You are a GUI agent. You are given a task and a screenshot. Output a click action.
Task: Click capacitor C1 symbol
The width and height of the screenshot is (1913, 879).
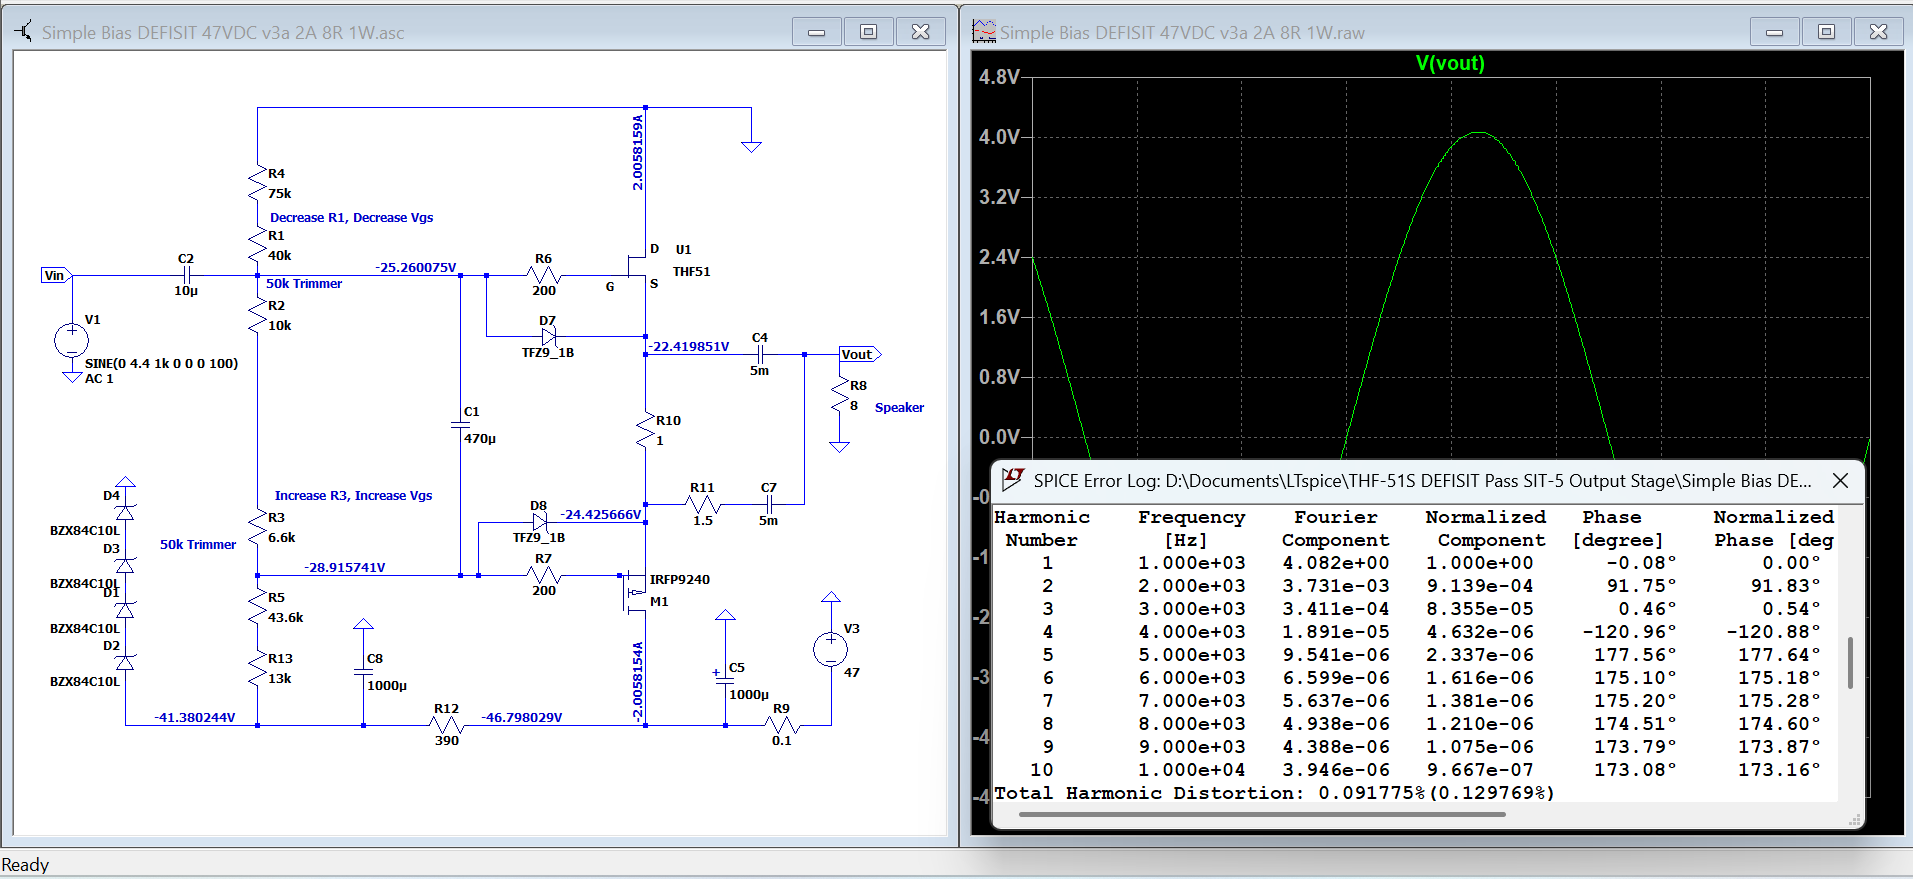coord(460,425)
